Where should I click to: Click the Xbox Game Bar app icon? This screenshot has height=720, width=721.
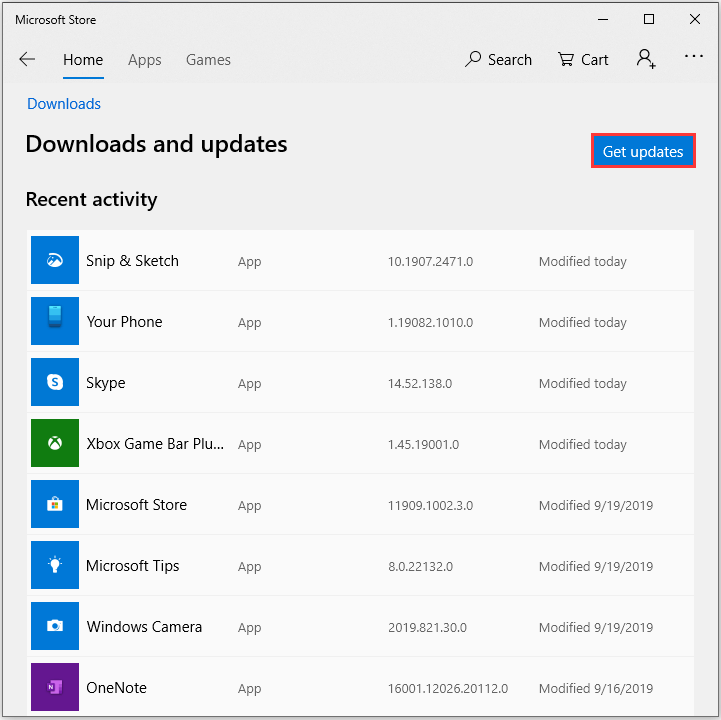[x=55, y=443]
